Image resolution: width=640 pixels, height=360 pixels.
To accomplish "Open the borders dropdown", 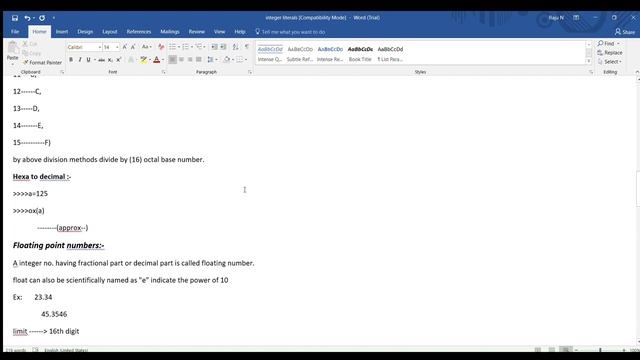I will (246, 60).
